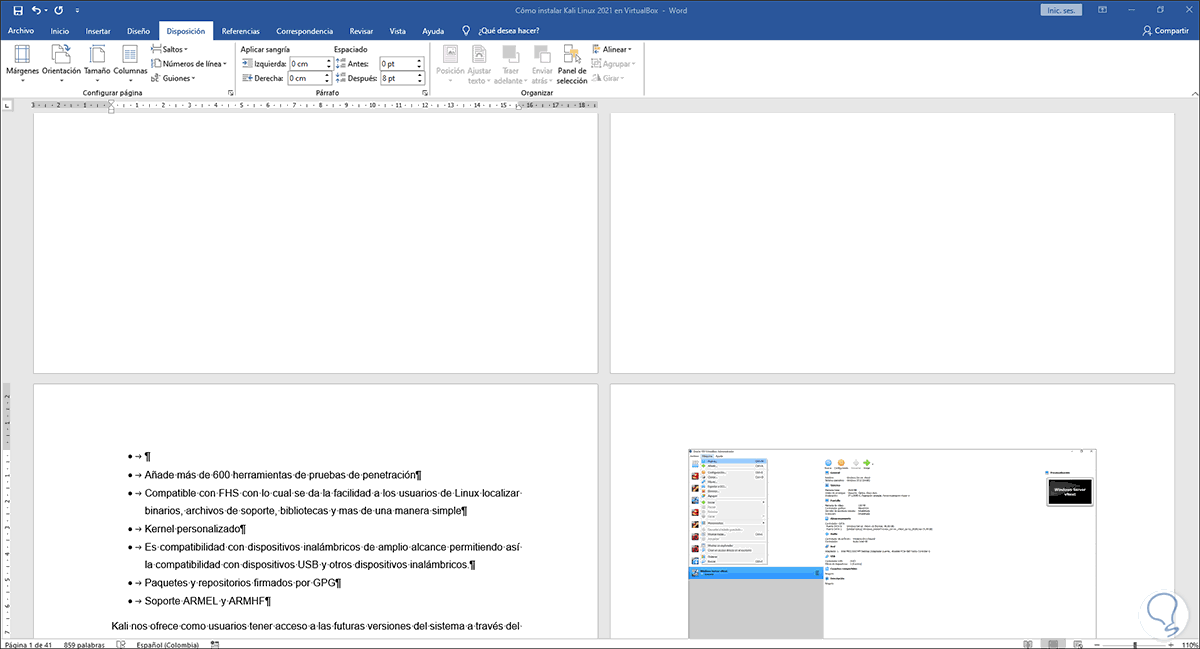Viewport: 1200px width, 649px height.
Task: Decrease Derecha indent with down arrow
Action: coord(328,81)
